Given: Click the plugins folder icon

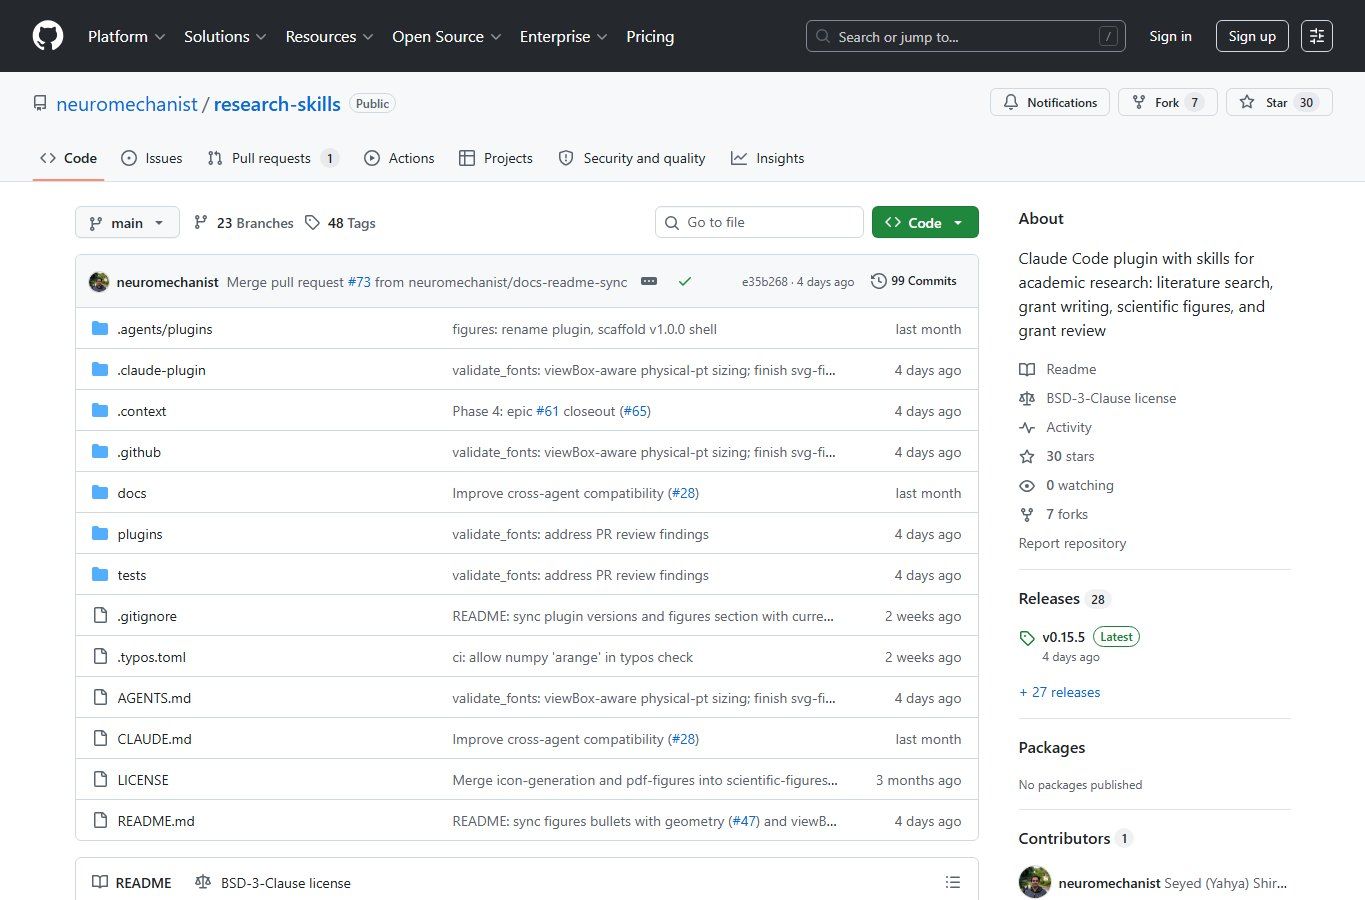Looking at the screenshot, I should click(100, 534).
